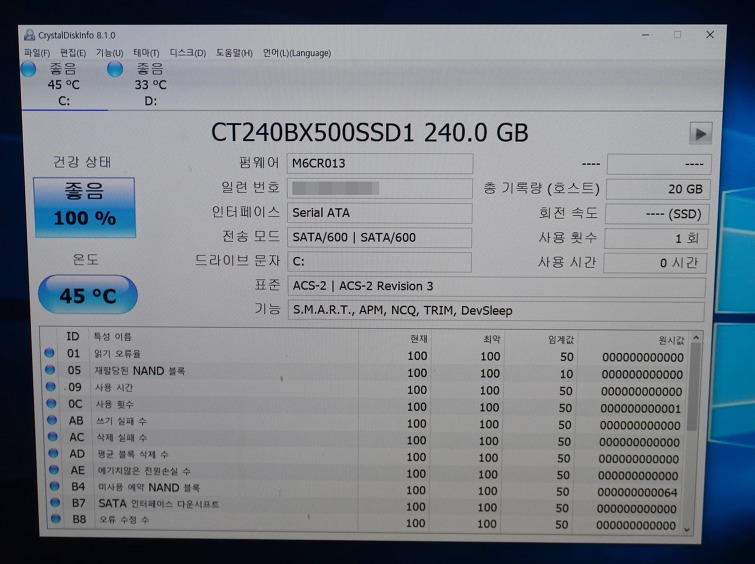Open the 도움말(H) menu

point(234,53)
